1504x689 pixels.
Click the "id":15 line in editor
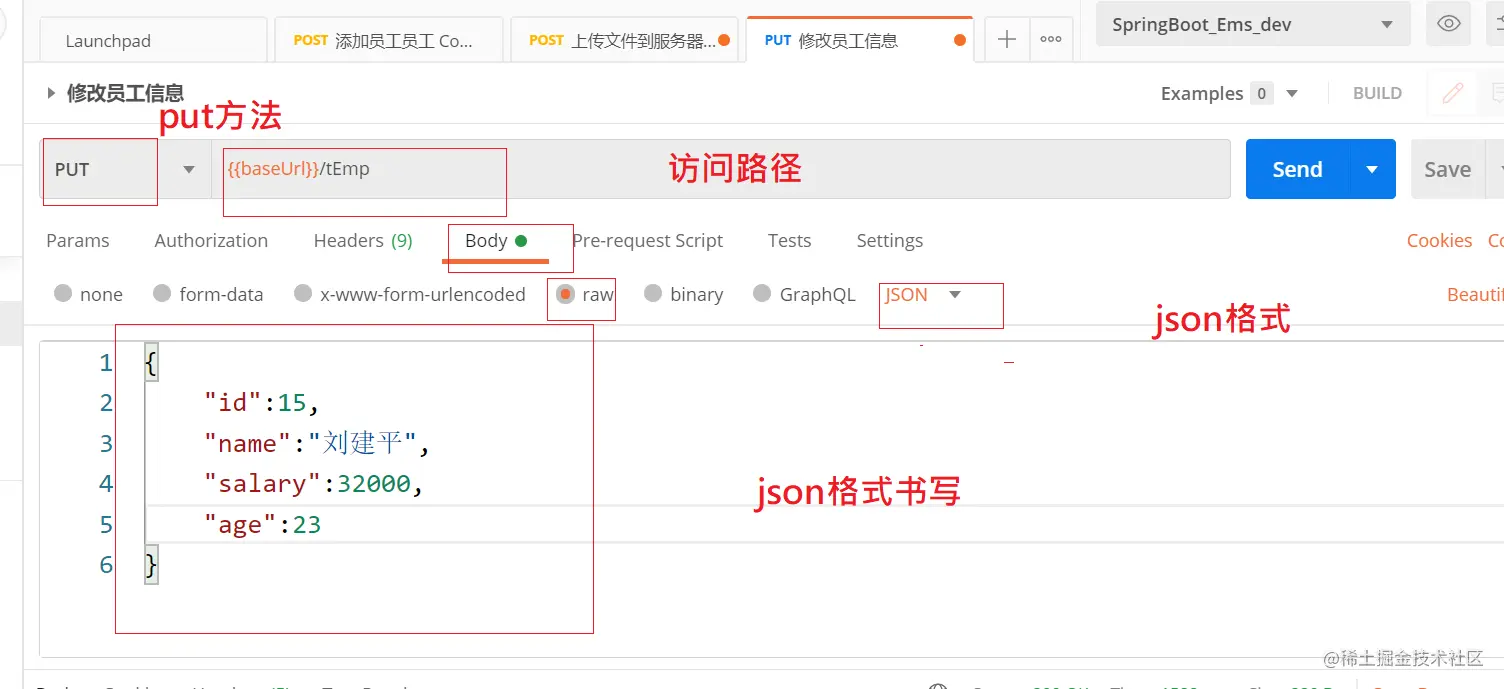tap(262, 403)
